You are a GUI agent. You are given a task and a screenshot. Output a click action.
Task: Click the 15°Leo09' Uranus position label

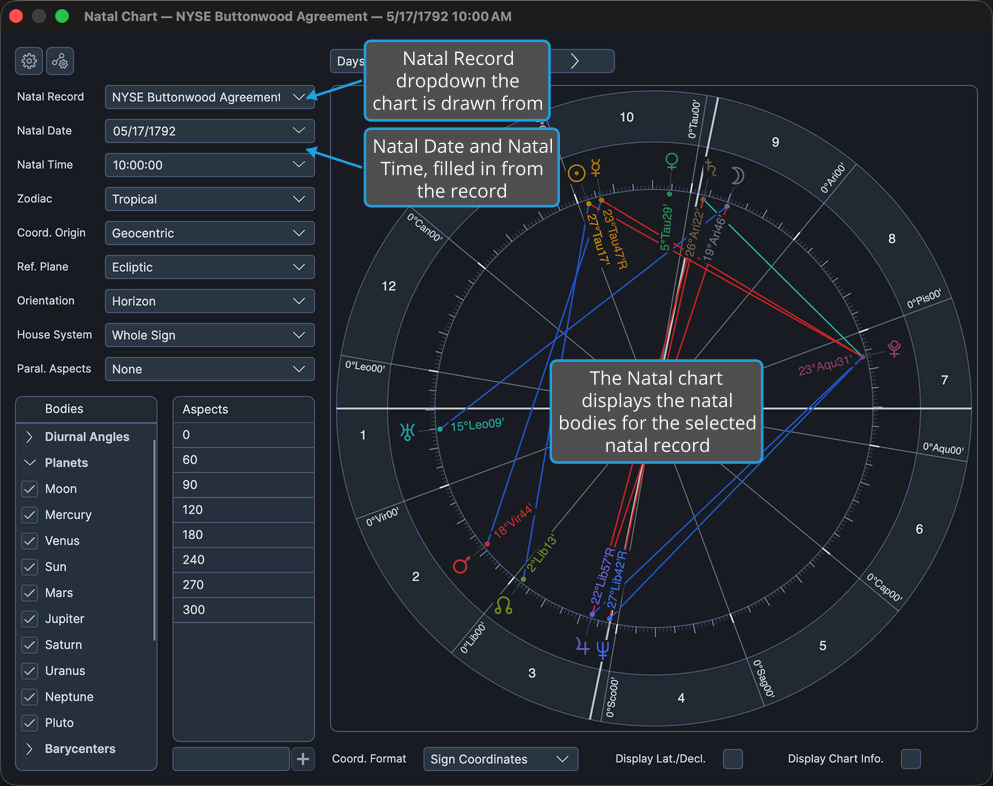477,425
